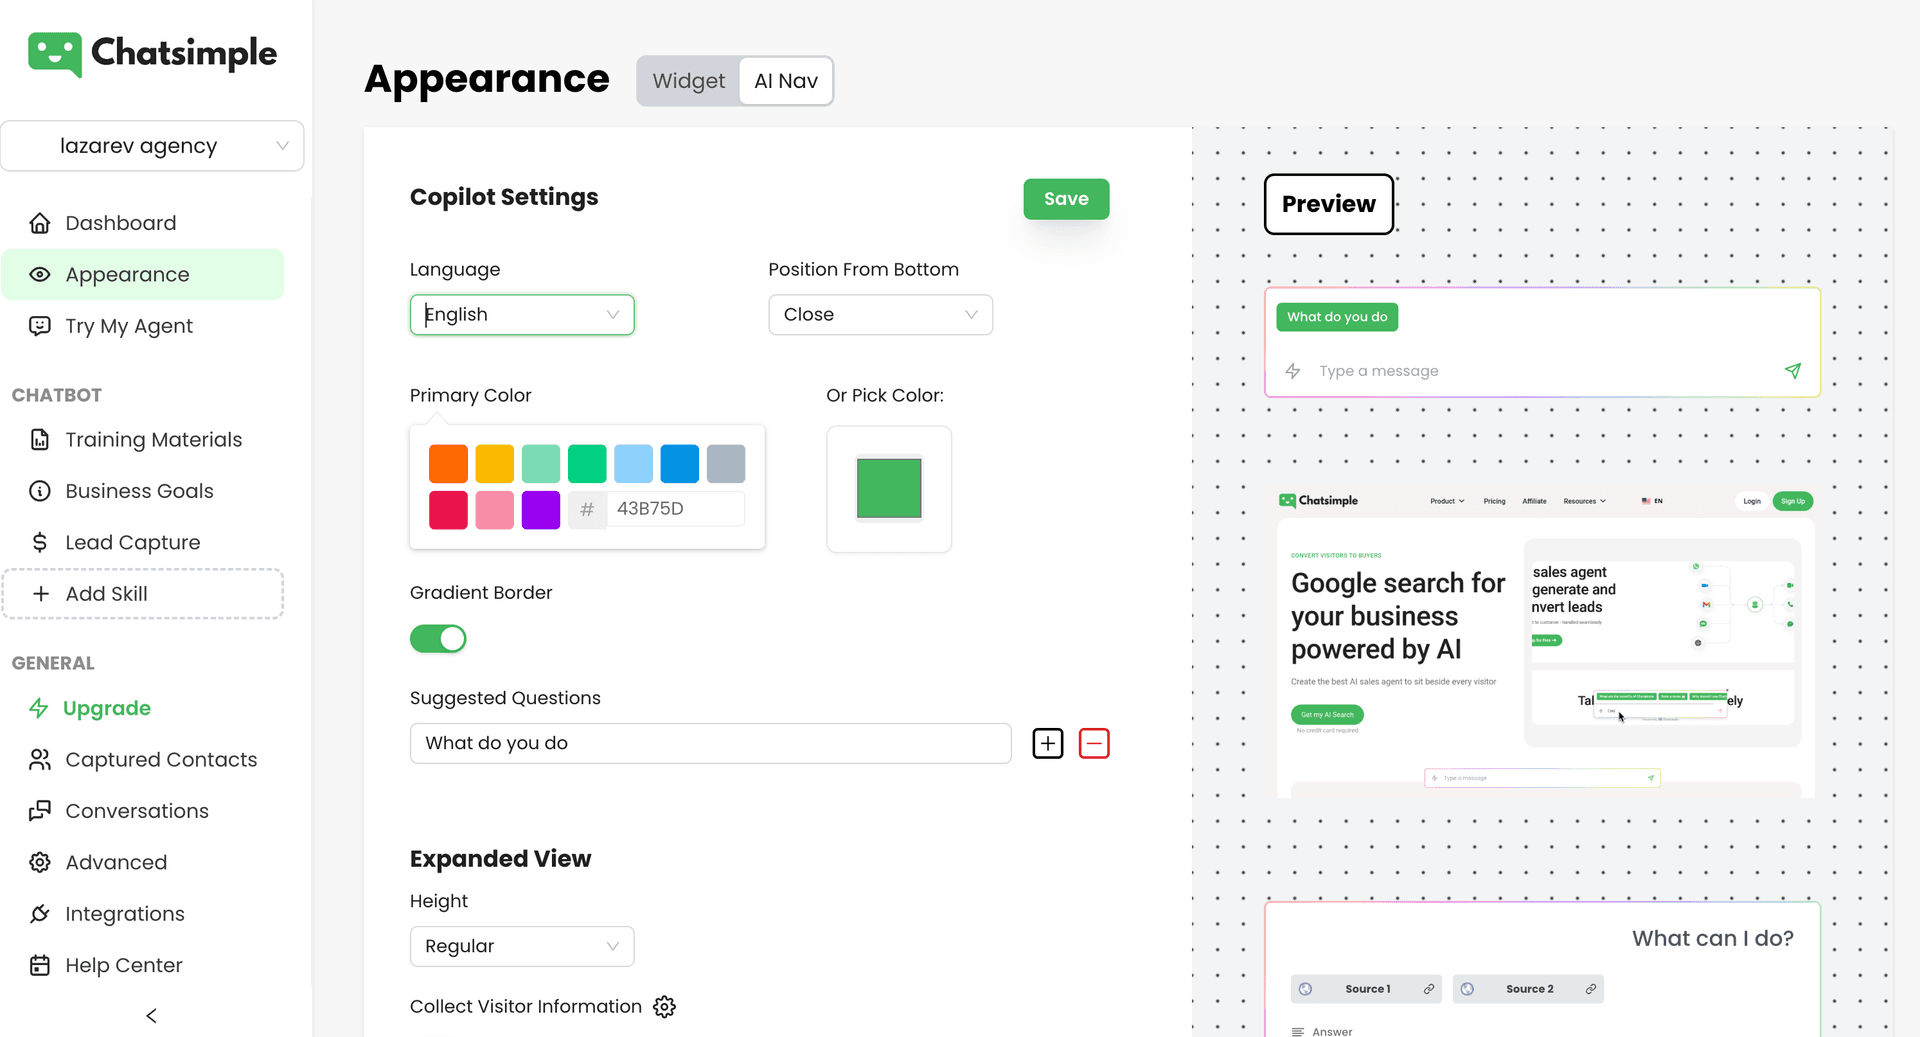Click the Conversations icon
Screen dimensions: 1920x1037
40,811
